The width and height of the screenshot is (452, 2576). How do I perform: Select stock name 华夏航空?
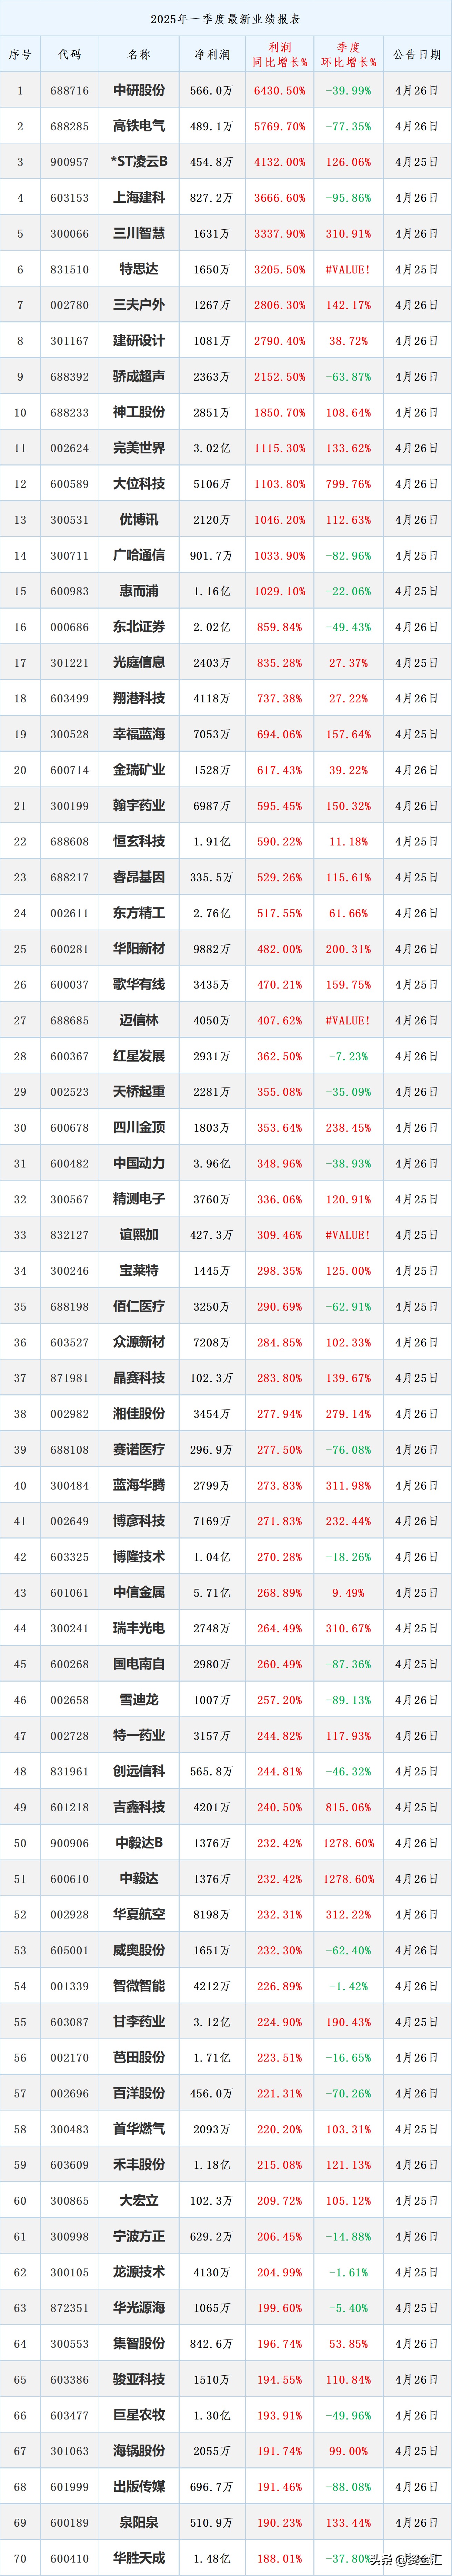coord(139,1914)
